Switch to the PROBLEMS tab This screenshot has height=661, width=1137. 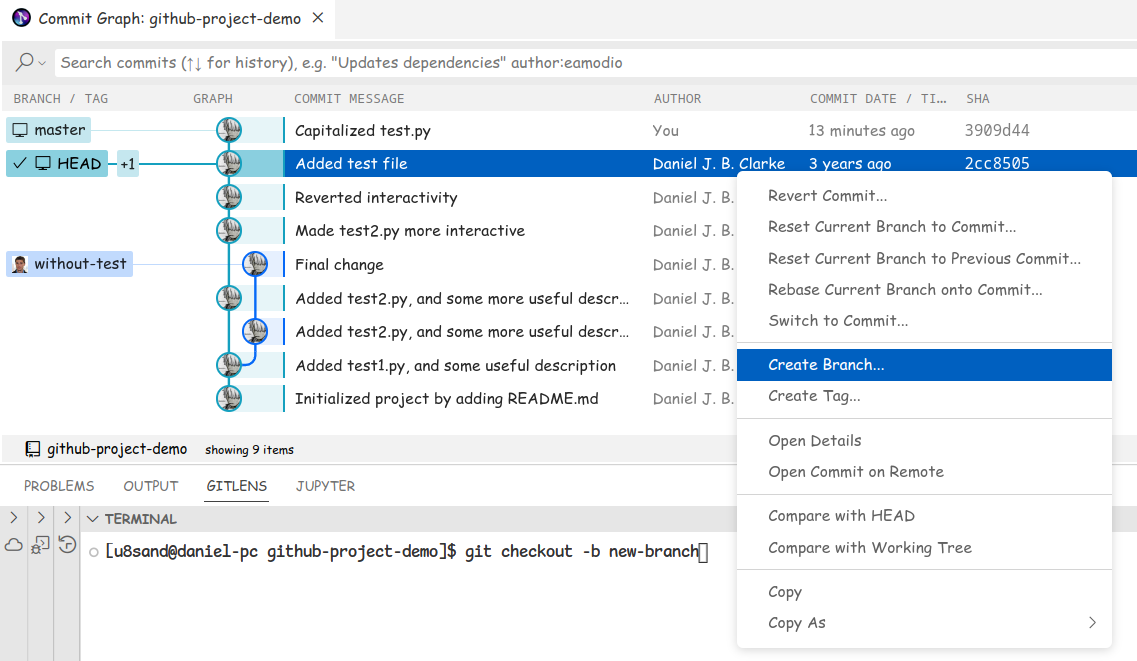click(59, 486)
